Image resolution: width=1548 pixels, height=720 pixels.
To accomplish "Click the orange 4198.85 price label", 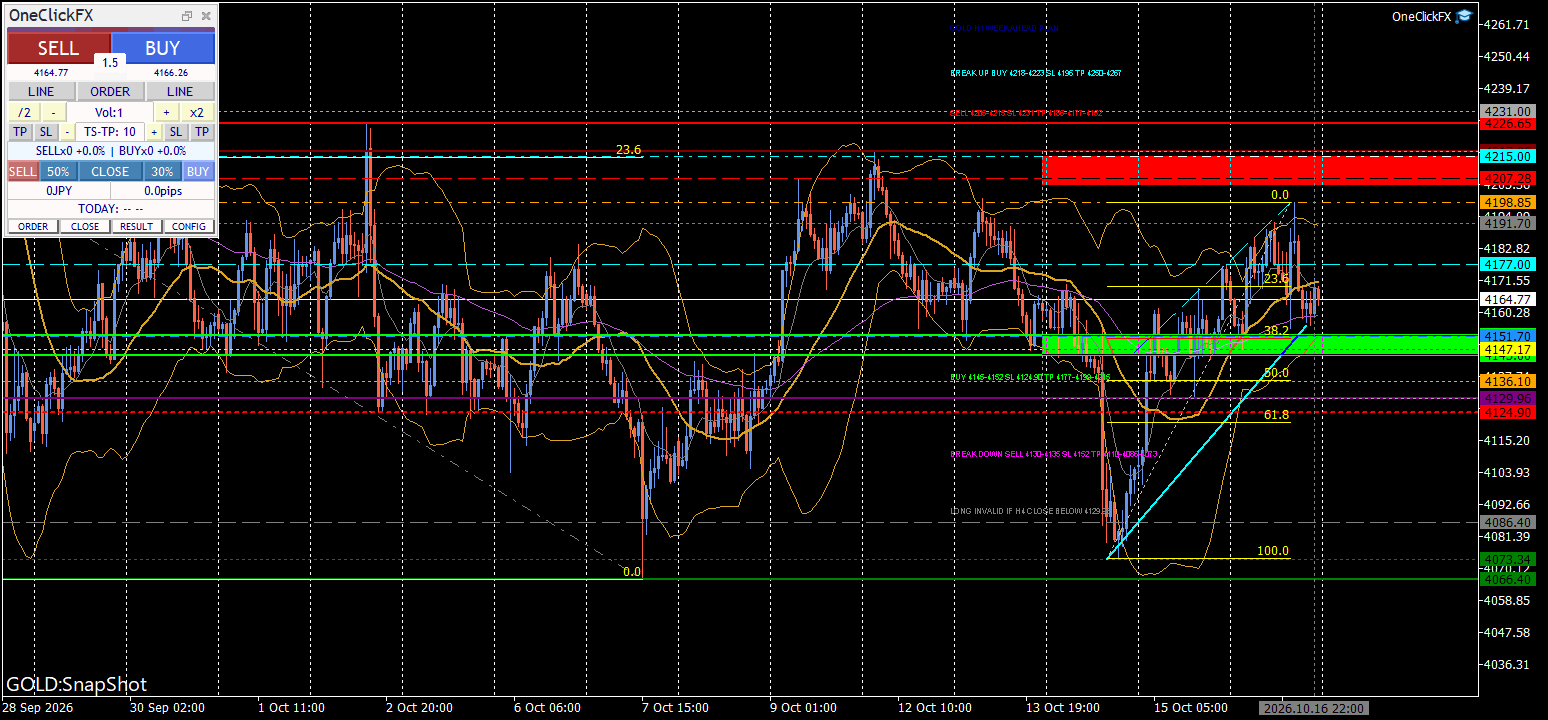I will click(x=1507, y=202).
